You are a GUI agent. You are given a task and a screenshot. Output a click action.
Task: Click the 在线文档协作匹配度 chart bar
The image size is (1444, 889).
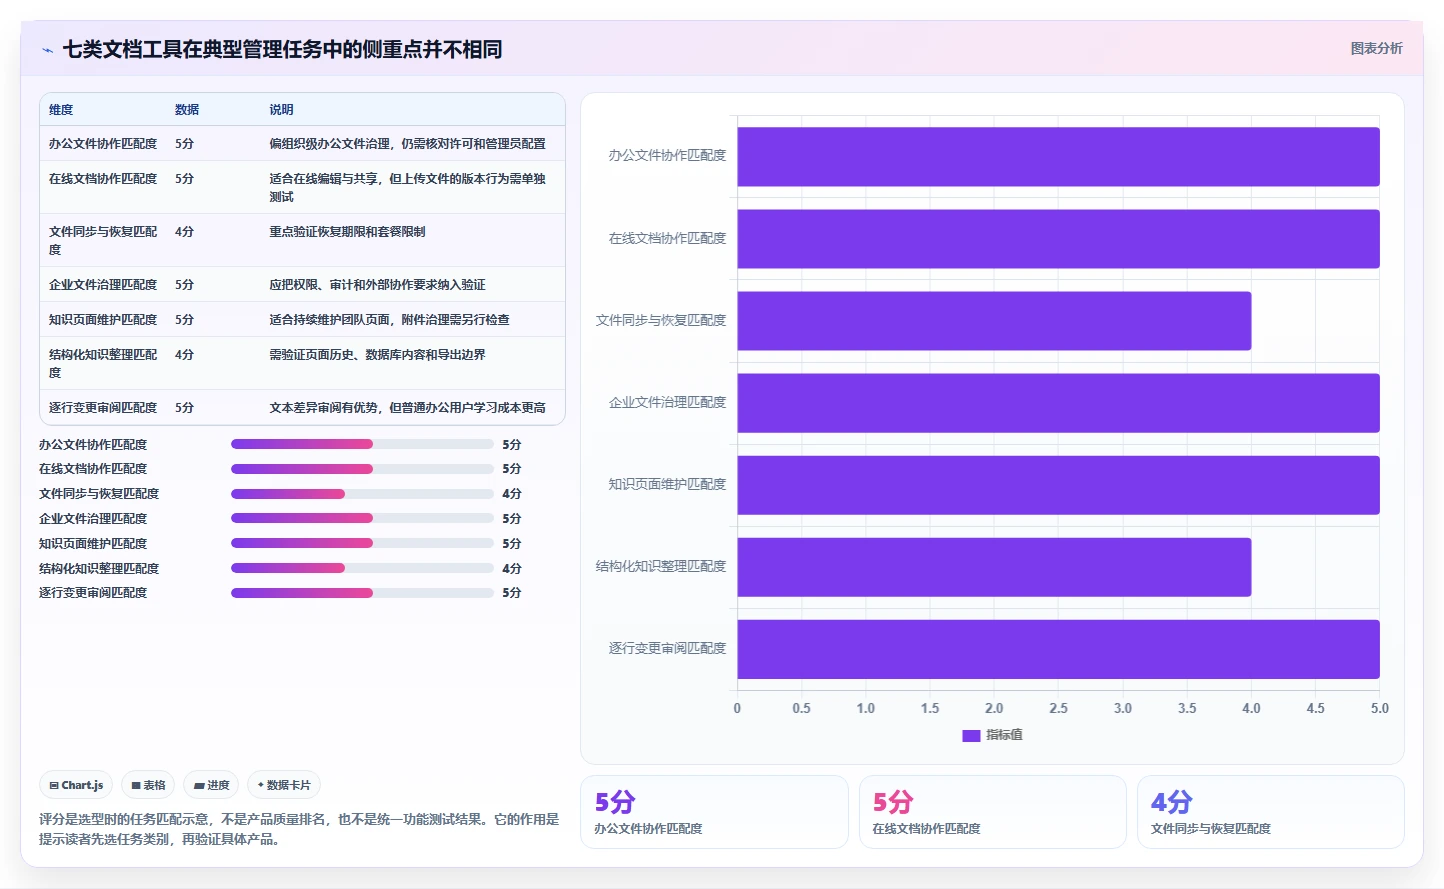(x=1058, y=239)
